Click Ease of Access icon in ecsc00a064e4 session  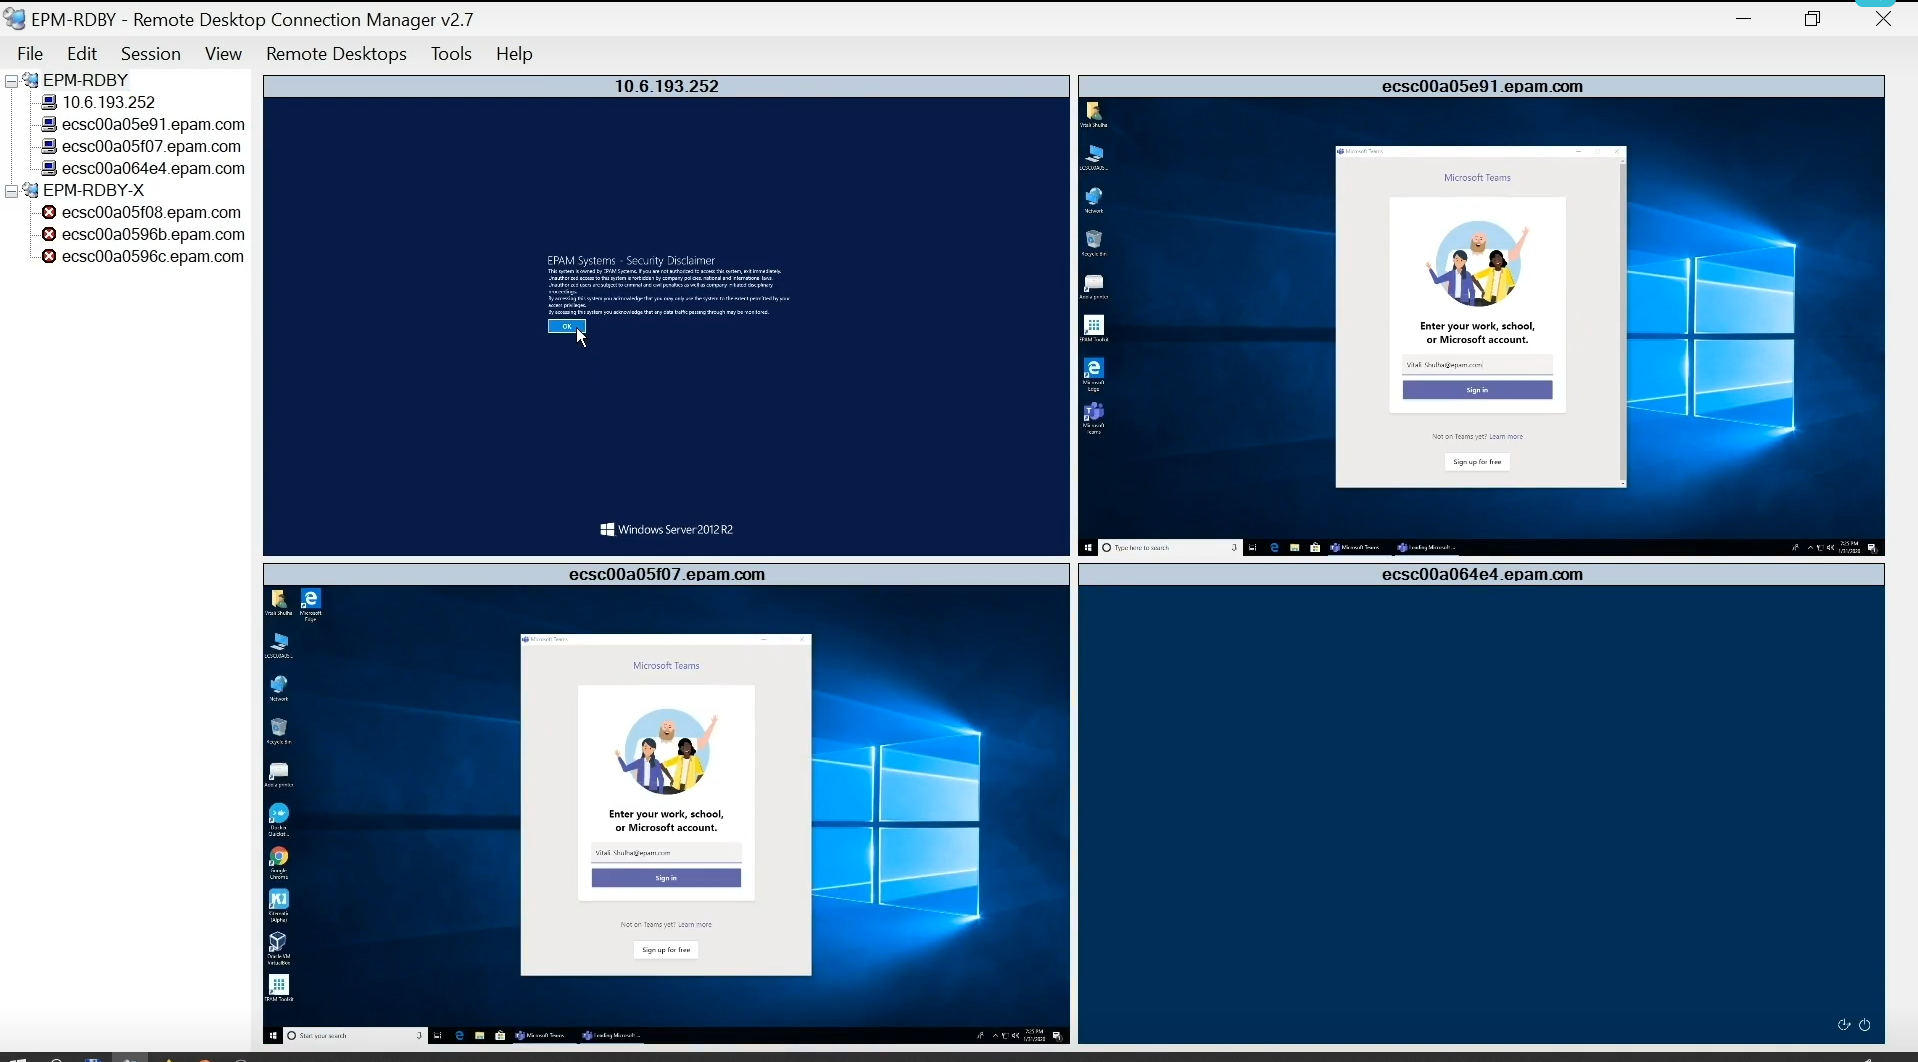(1844, 1025)
